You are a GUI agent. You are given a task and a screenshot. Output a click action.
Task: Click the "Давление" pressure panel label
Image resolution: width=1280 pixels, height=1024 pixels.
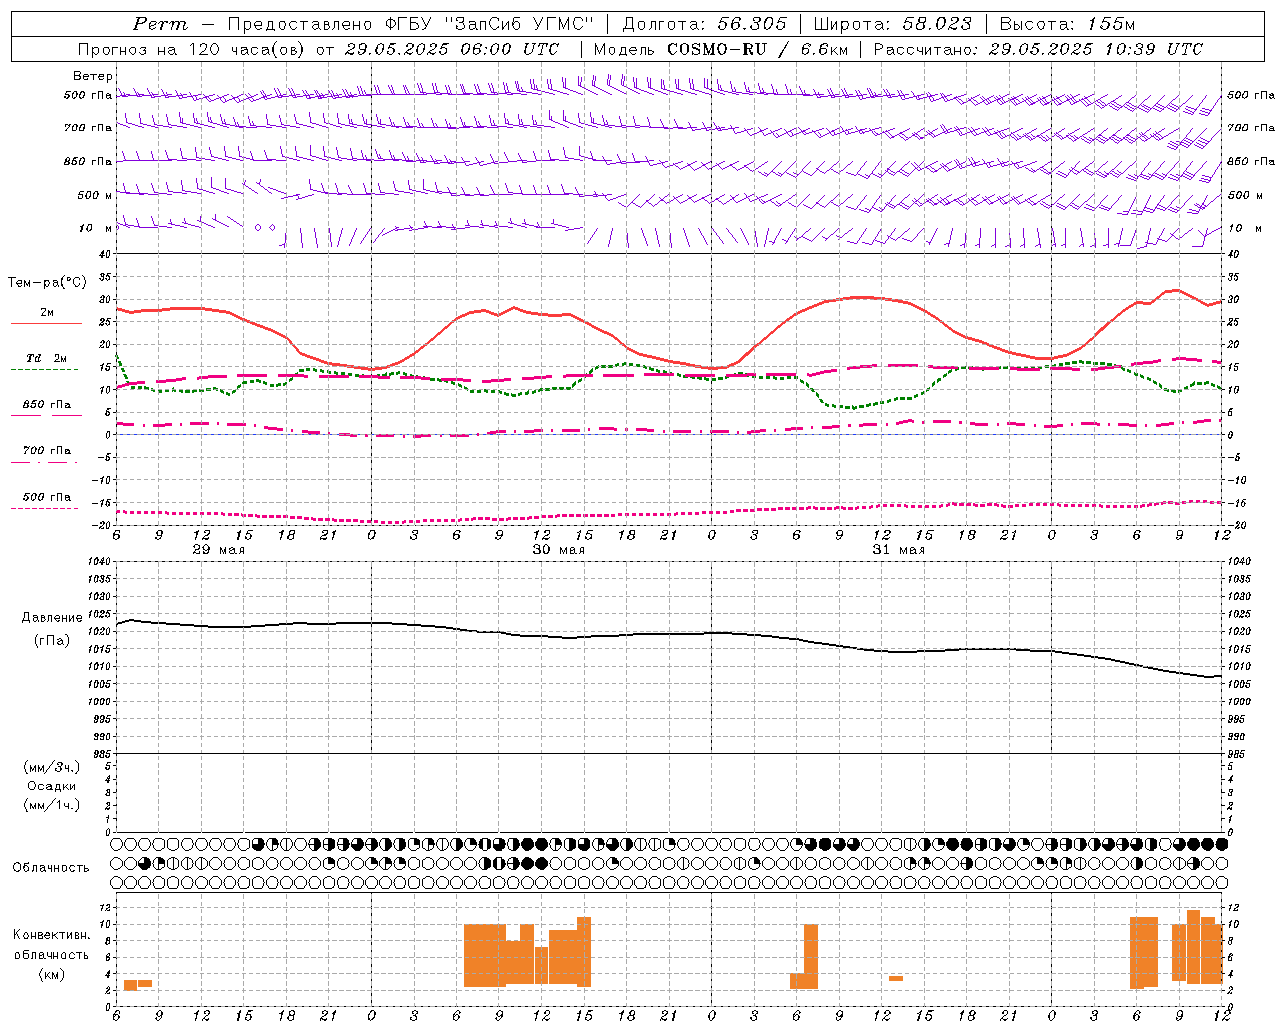coord(51,618)
